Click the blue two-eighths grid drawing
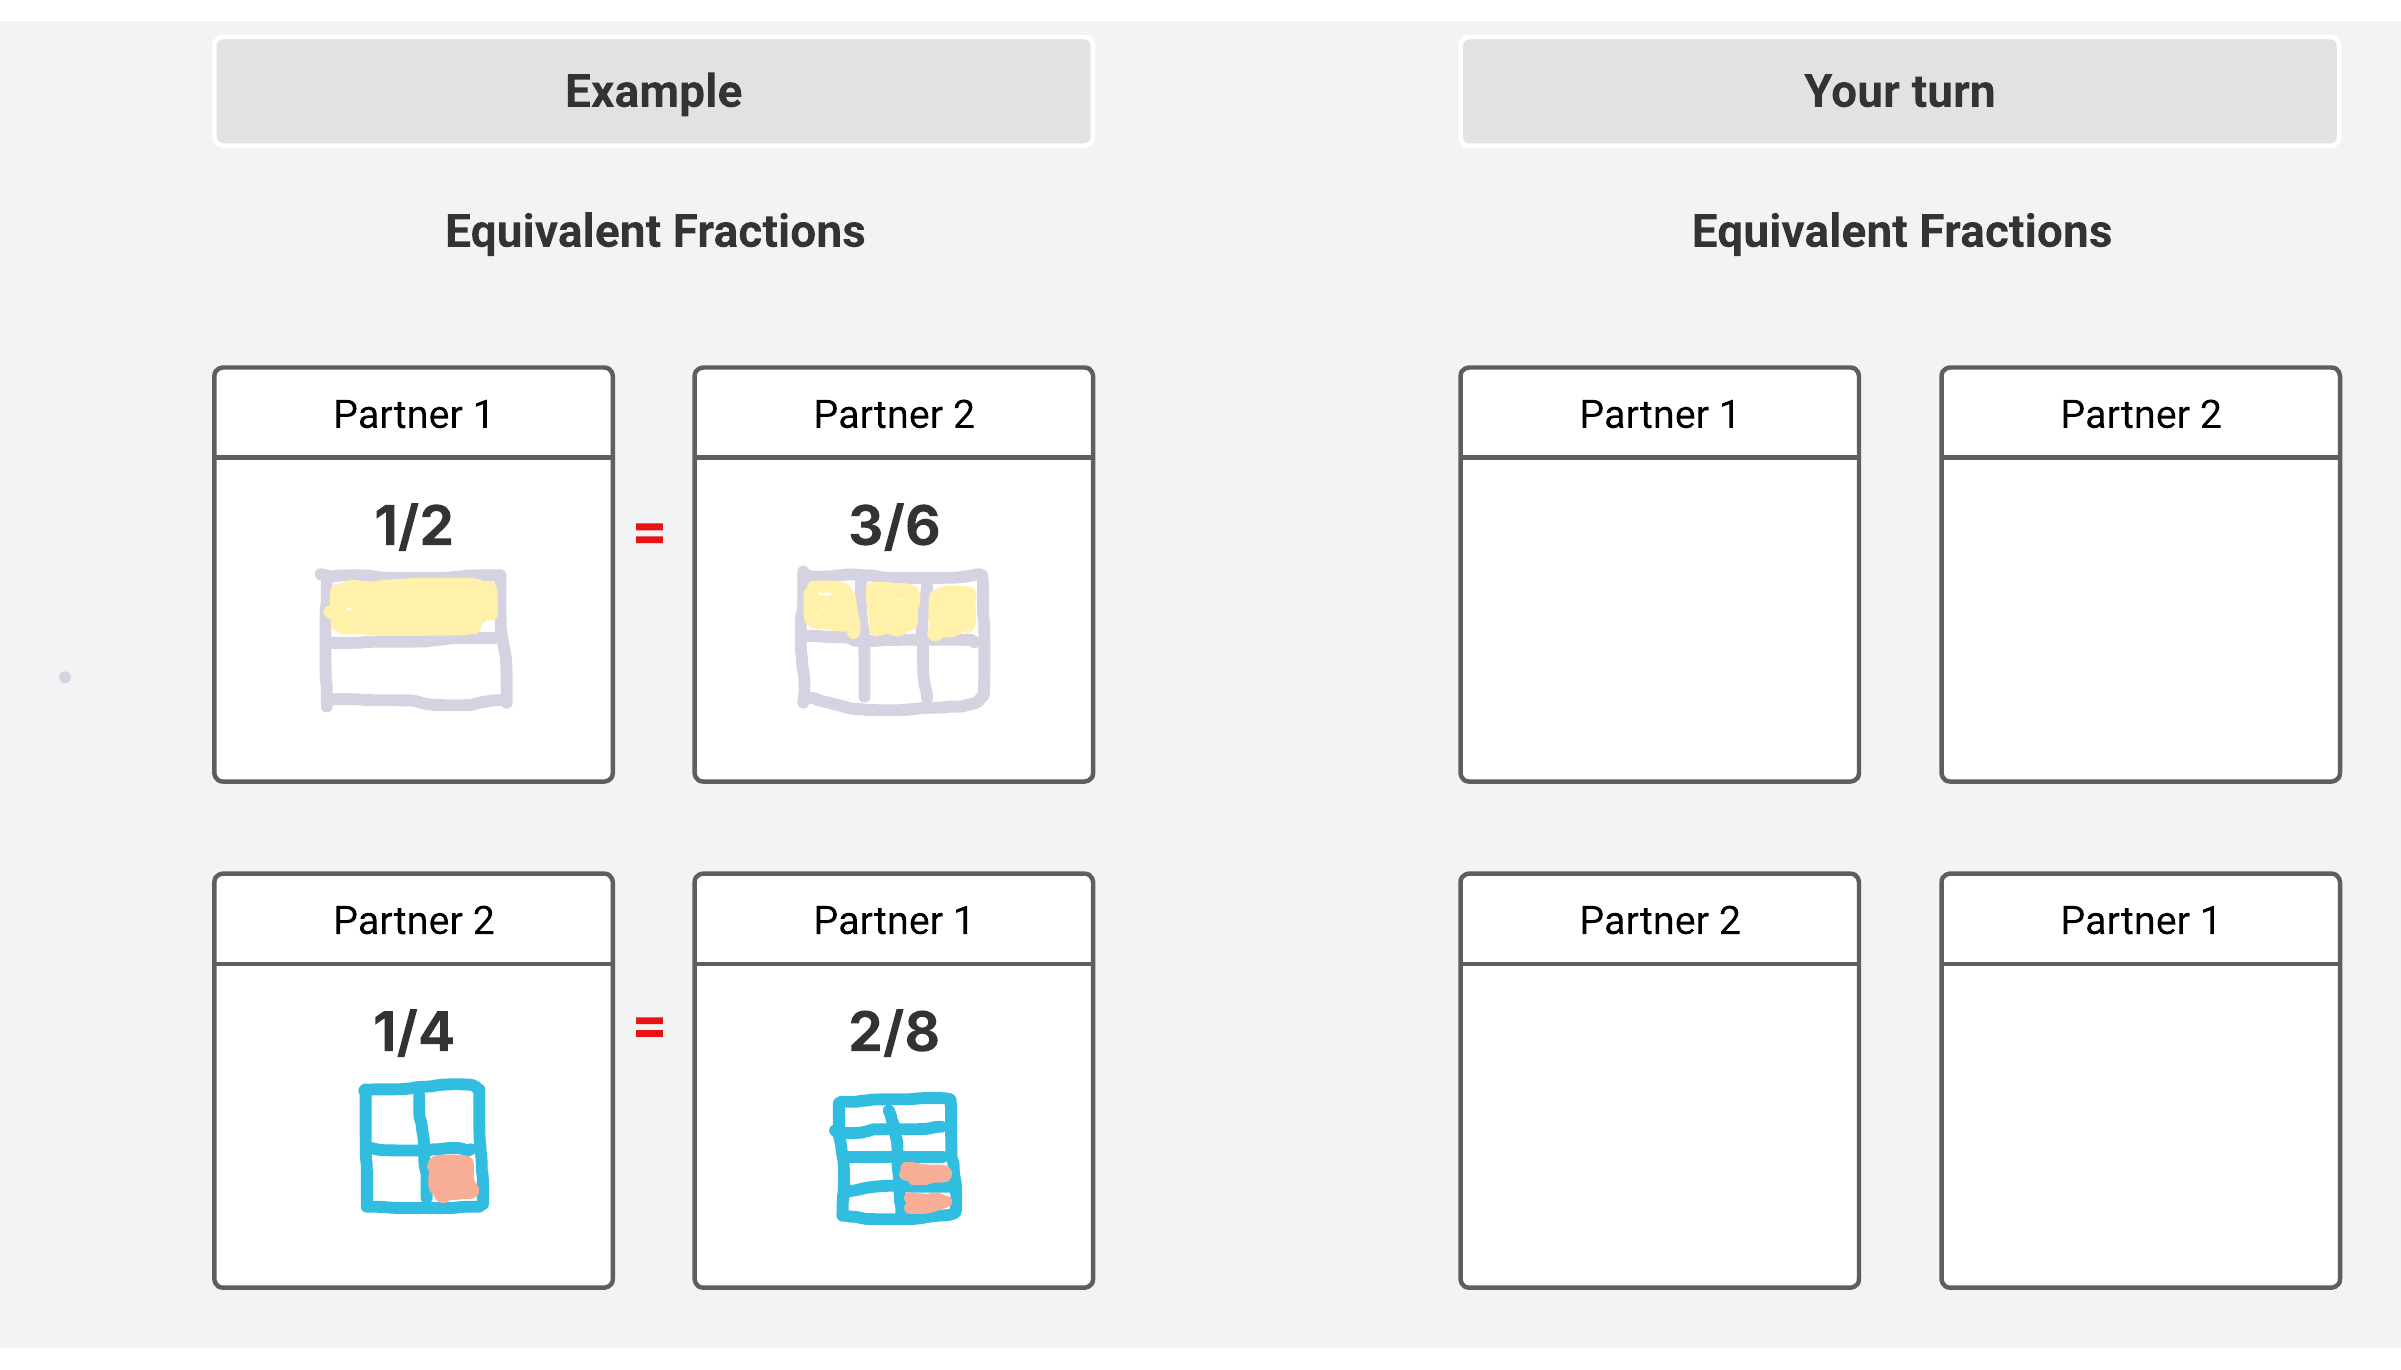Image resolution: width=2401 pixels, height=1370 pixels. tap(897, 1158)
